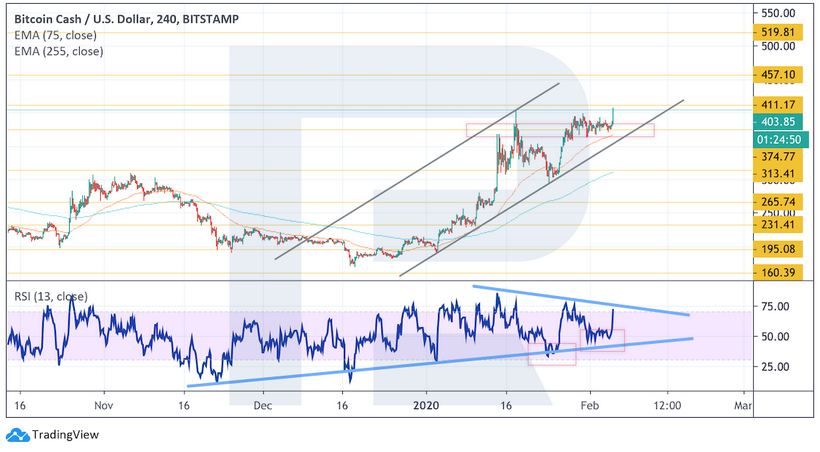
Task: Click the RSI 25.00 axis value
Action: tap(775, 367)
